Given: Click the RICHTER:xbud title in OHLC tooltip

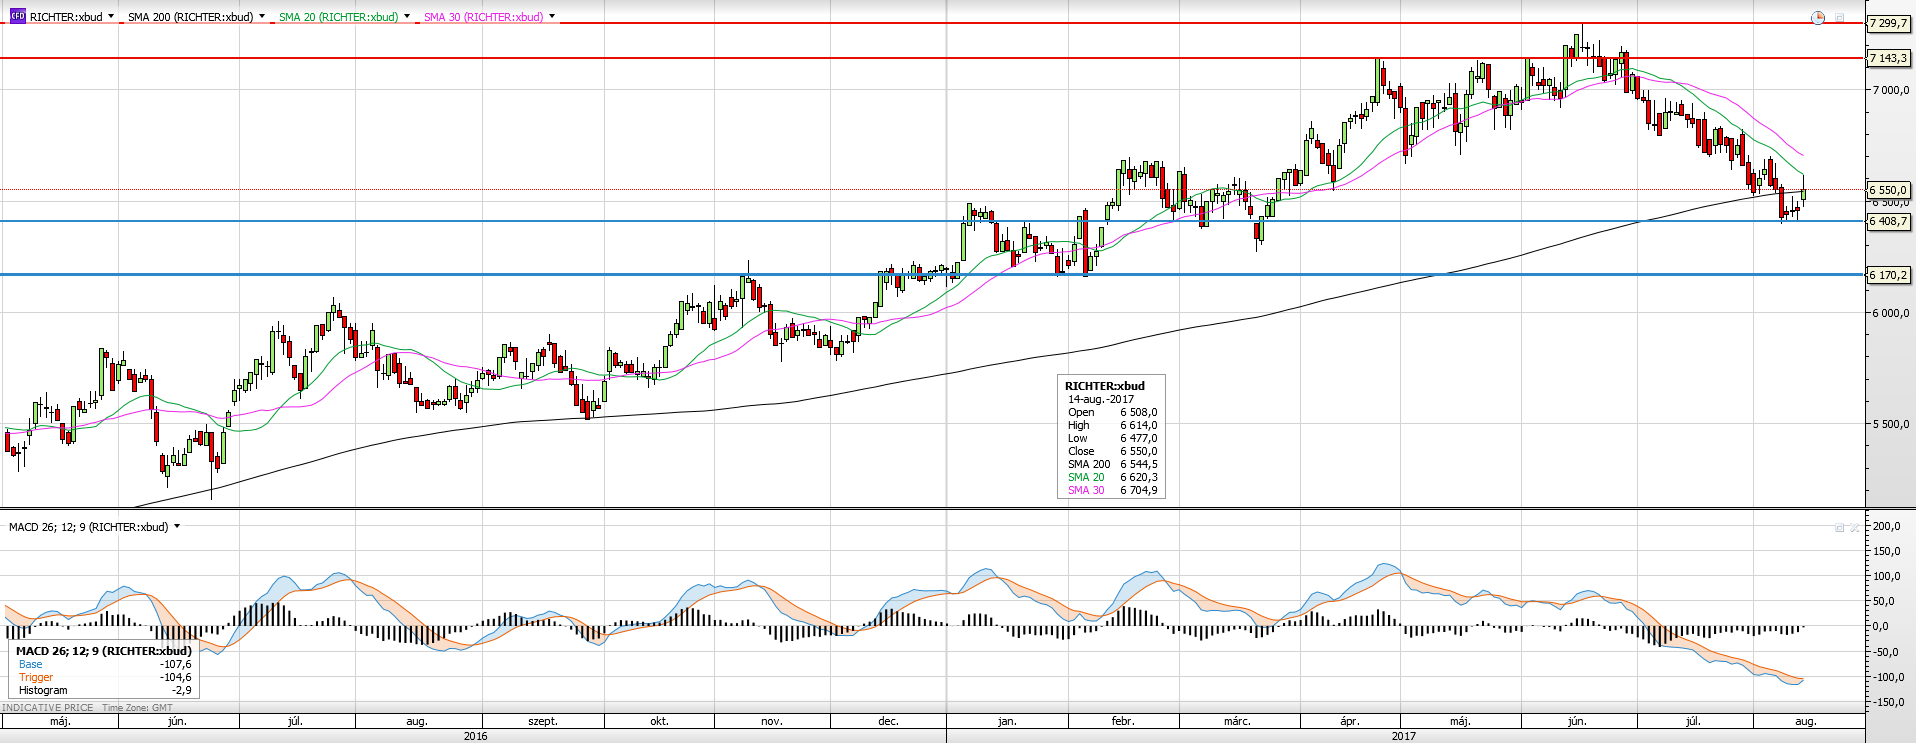Looking at the screenshot, I should 1105,385.
